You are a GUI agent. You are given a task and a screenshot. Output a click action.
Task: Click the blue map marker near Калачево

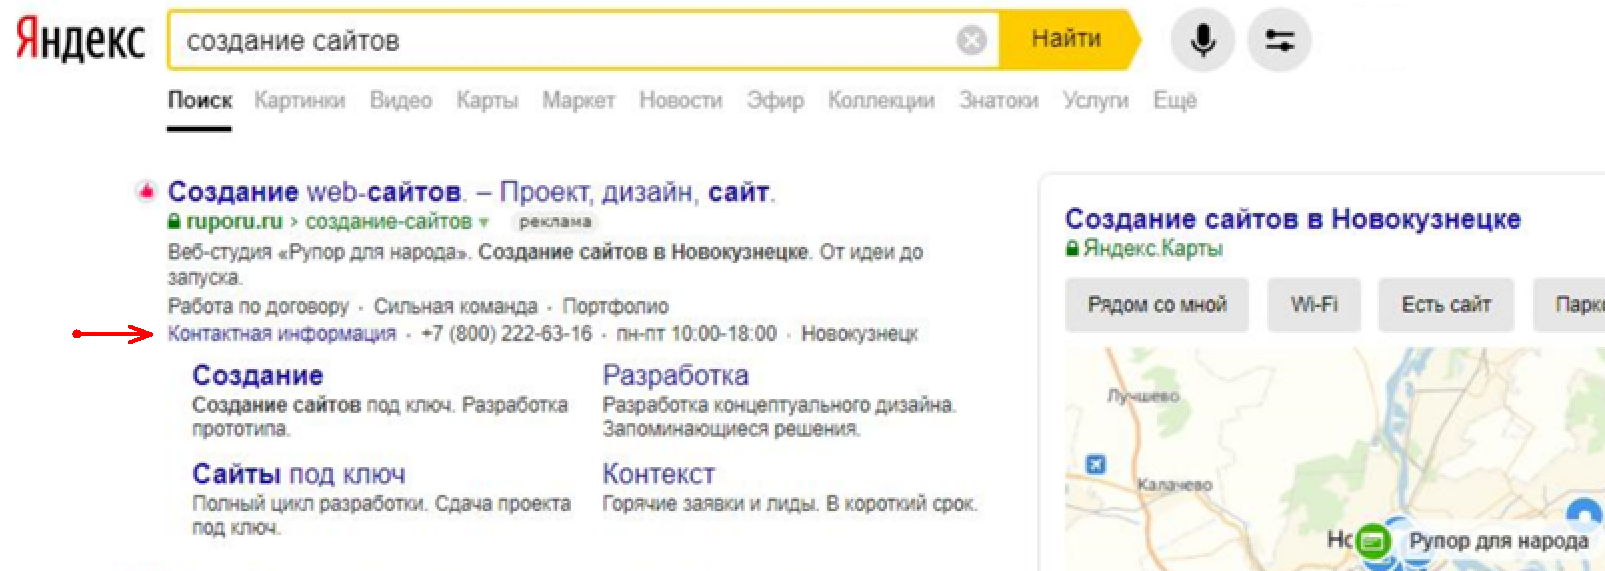[x=1096, y=464]
